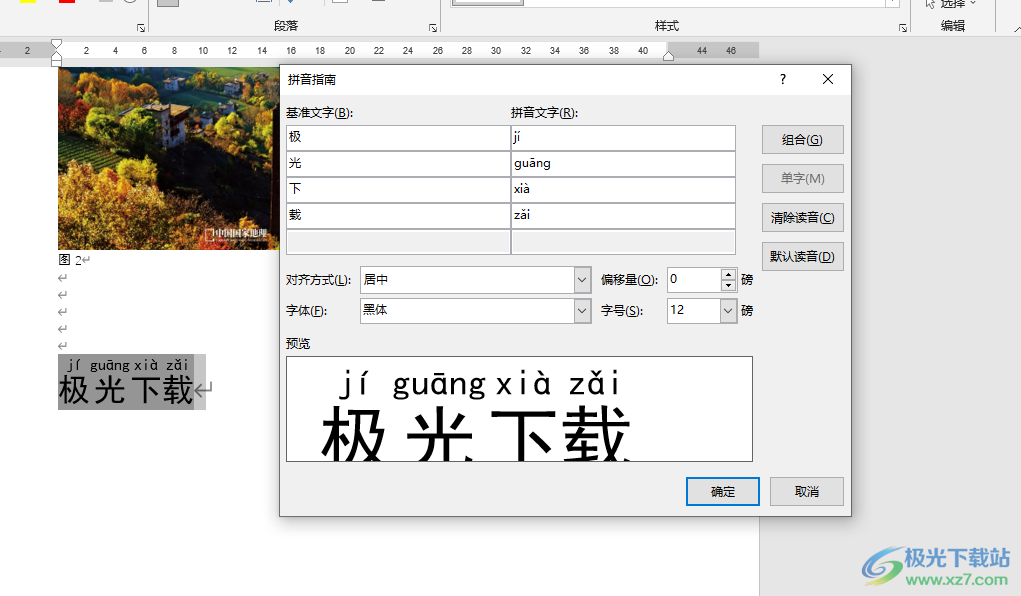
Task: Click the 清除读音(C) clear pronunciation button
Action: point(802,218)
